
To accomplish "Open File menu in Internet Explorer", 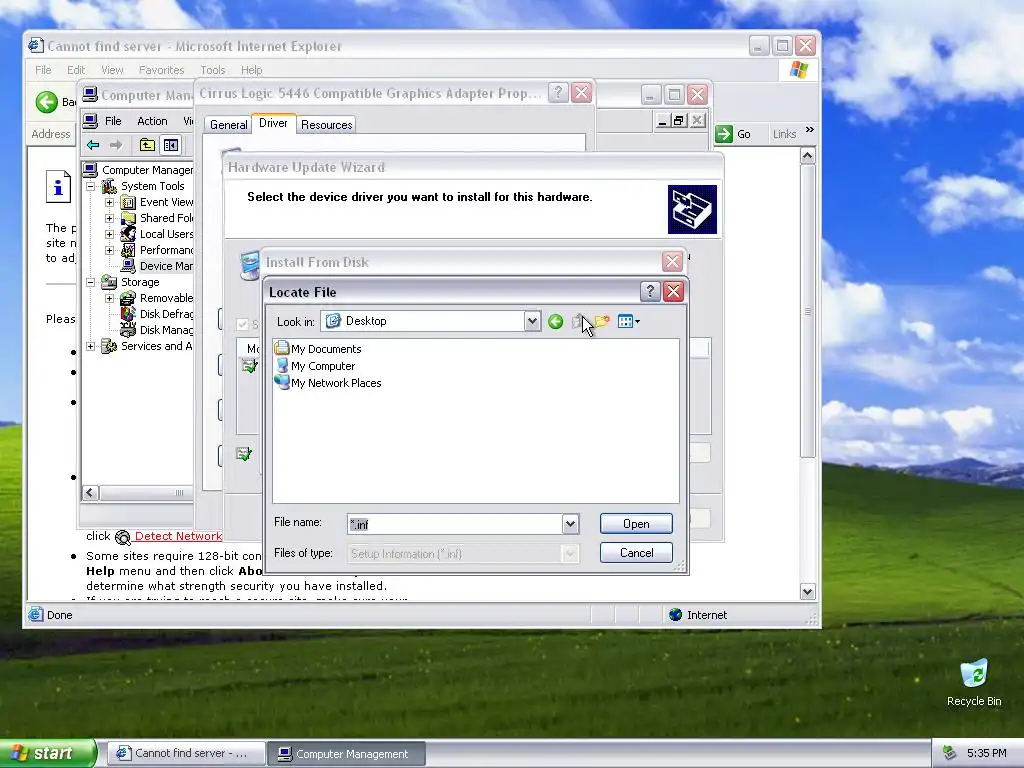I will click(x=43, y=70).
